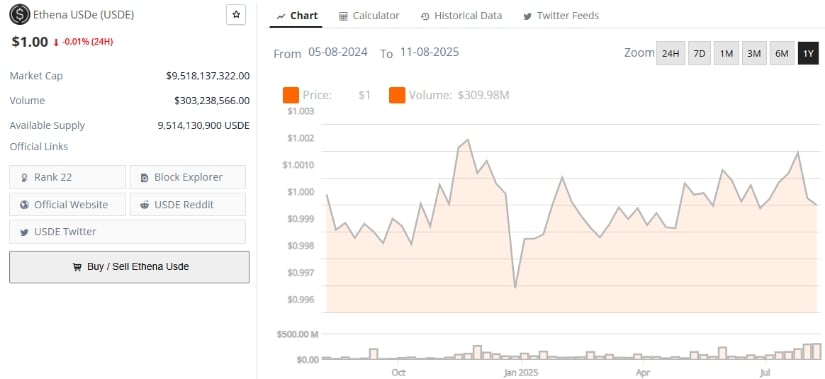Click the Official Links label
This screenshot has height=379, width=825.
39,146
